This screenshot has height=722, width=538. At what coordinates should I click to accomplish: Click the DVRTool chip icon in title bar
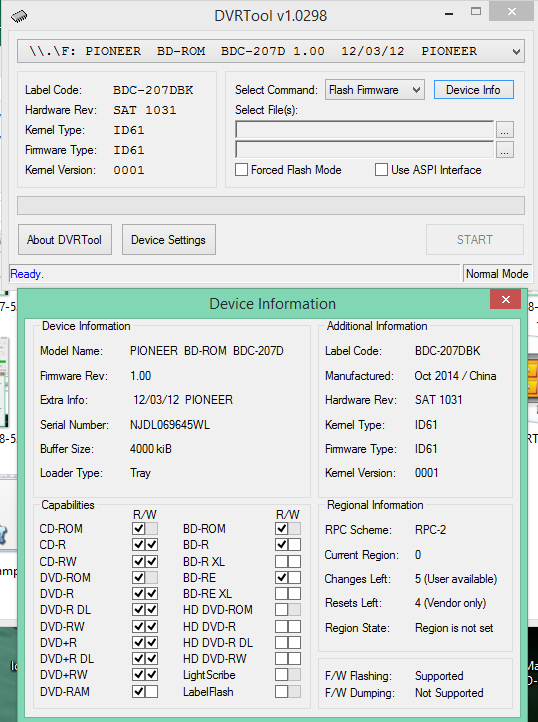coord(19,16)
